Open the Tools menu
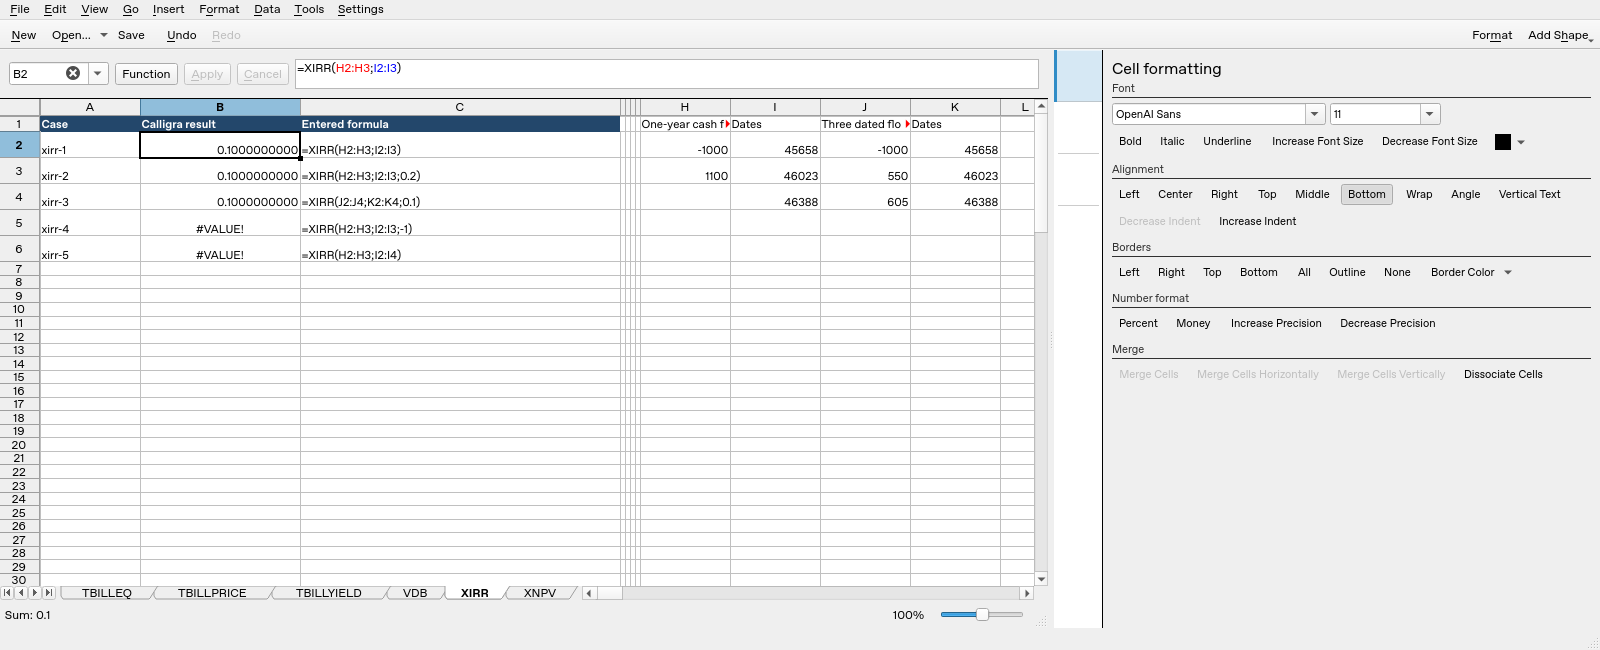The height and width of the screenshot is (650, 1600). coord(309,9)
